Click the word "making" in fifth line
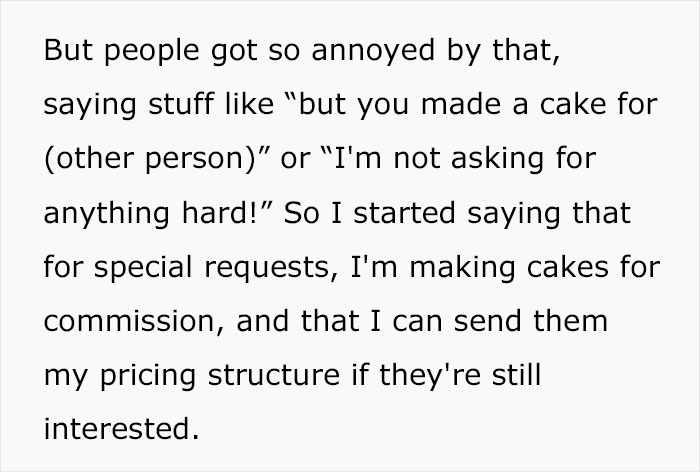This screenshot has height=472, width=700. pyautogui.click(x=462, y=268)
